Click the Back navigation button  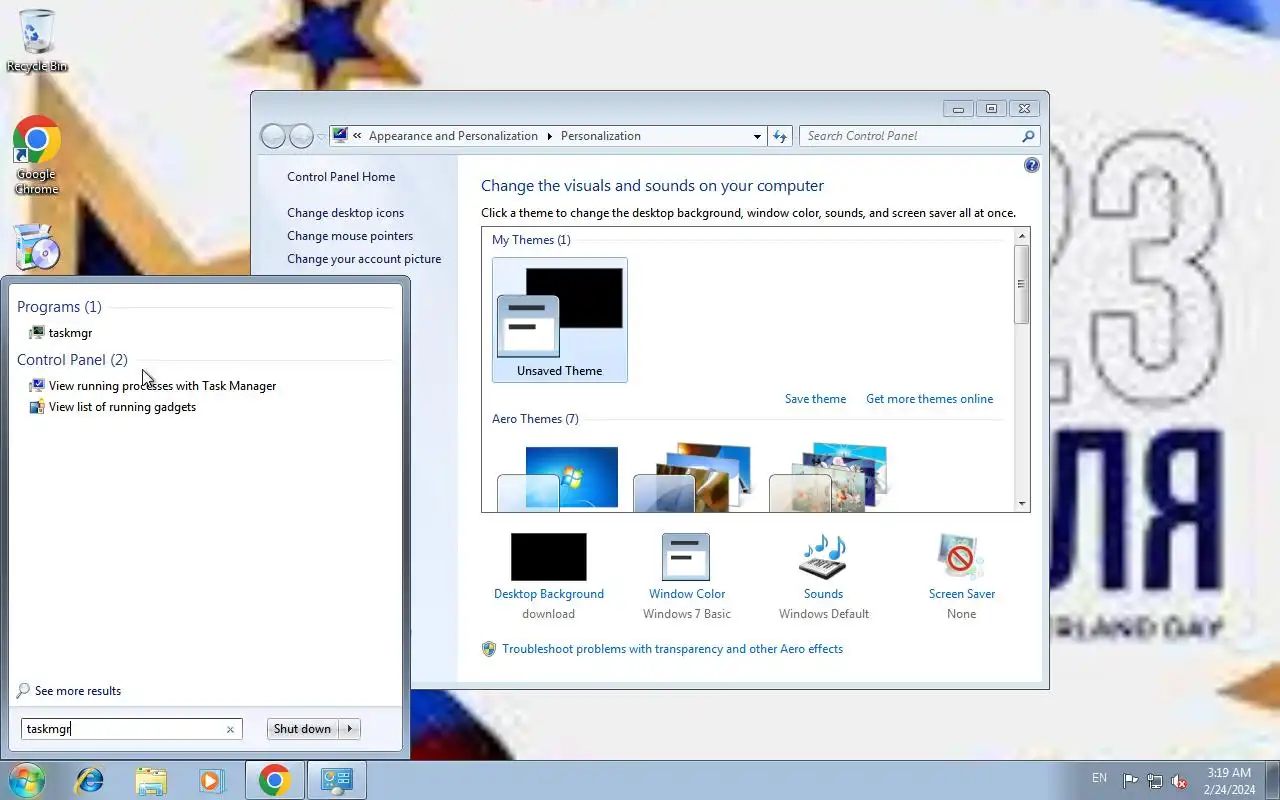(273, 136)
